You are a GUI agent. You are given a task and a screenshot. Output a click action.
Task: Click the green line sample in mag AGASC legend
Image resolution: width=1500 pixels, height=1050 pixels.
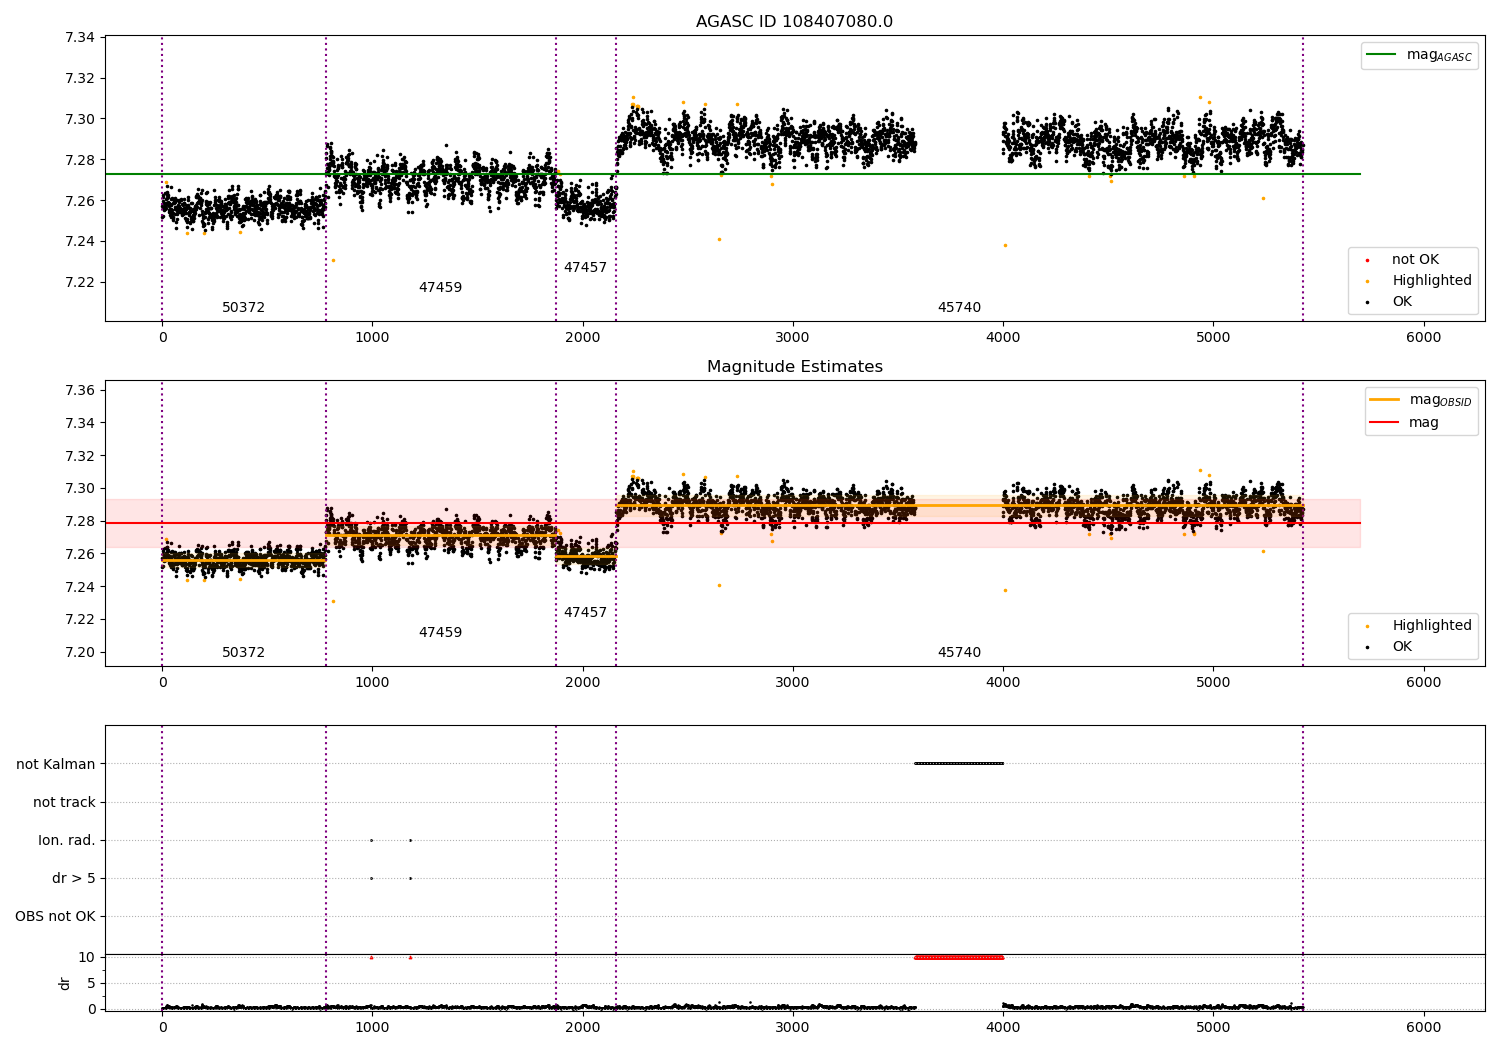(x=1382, y=55)
